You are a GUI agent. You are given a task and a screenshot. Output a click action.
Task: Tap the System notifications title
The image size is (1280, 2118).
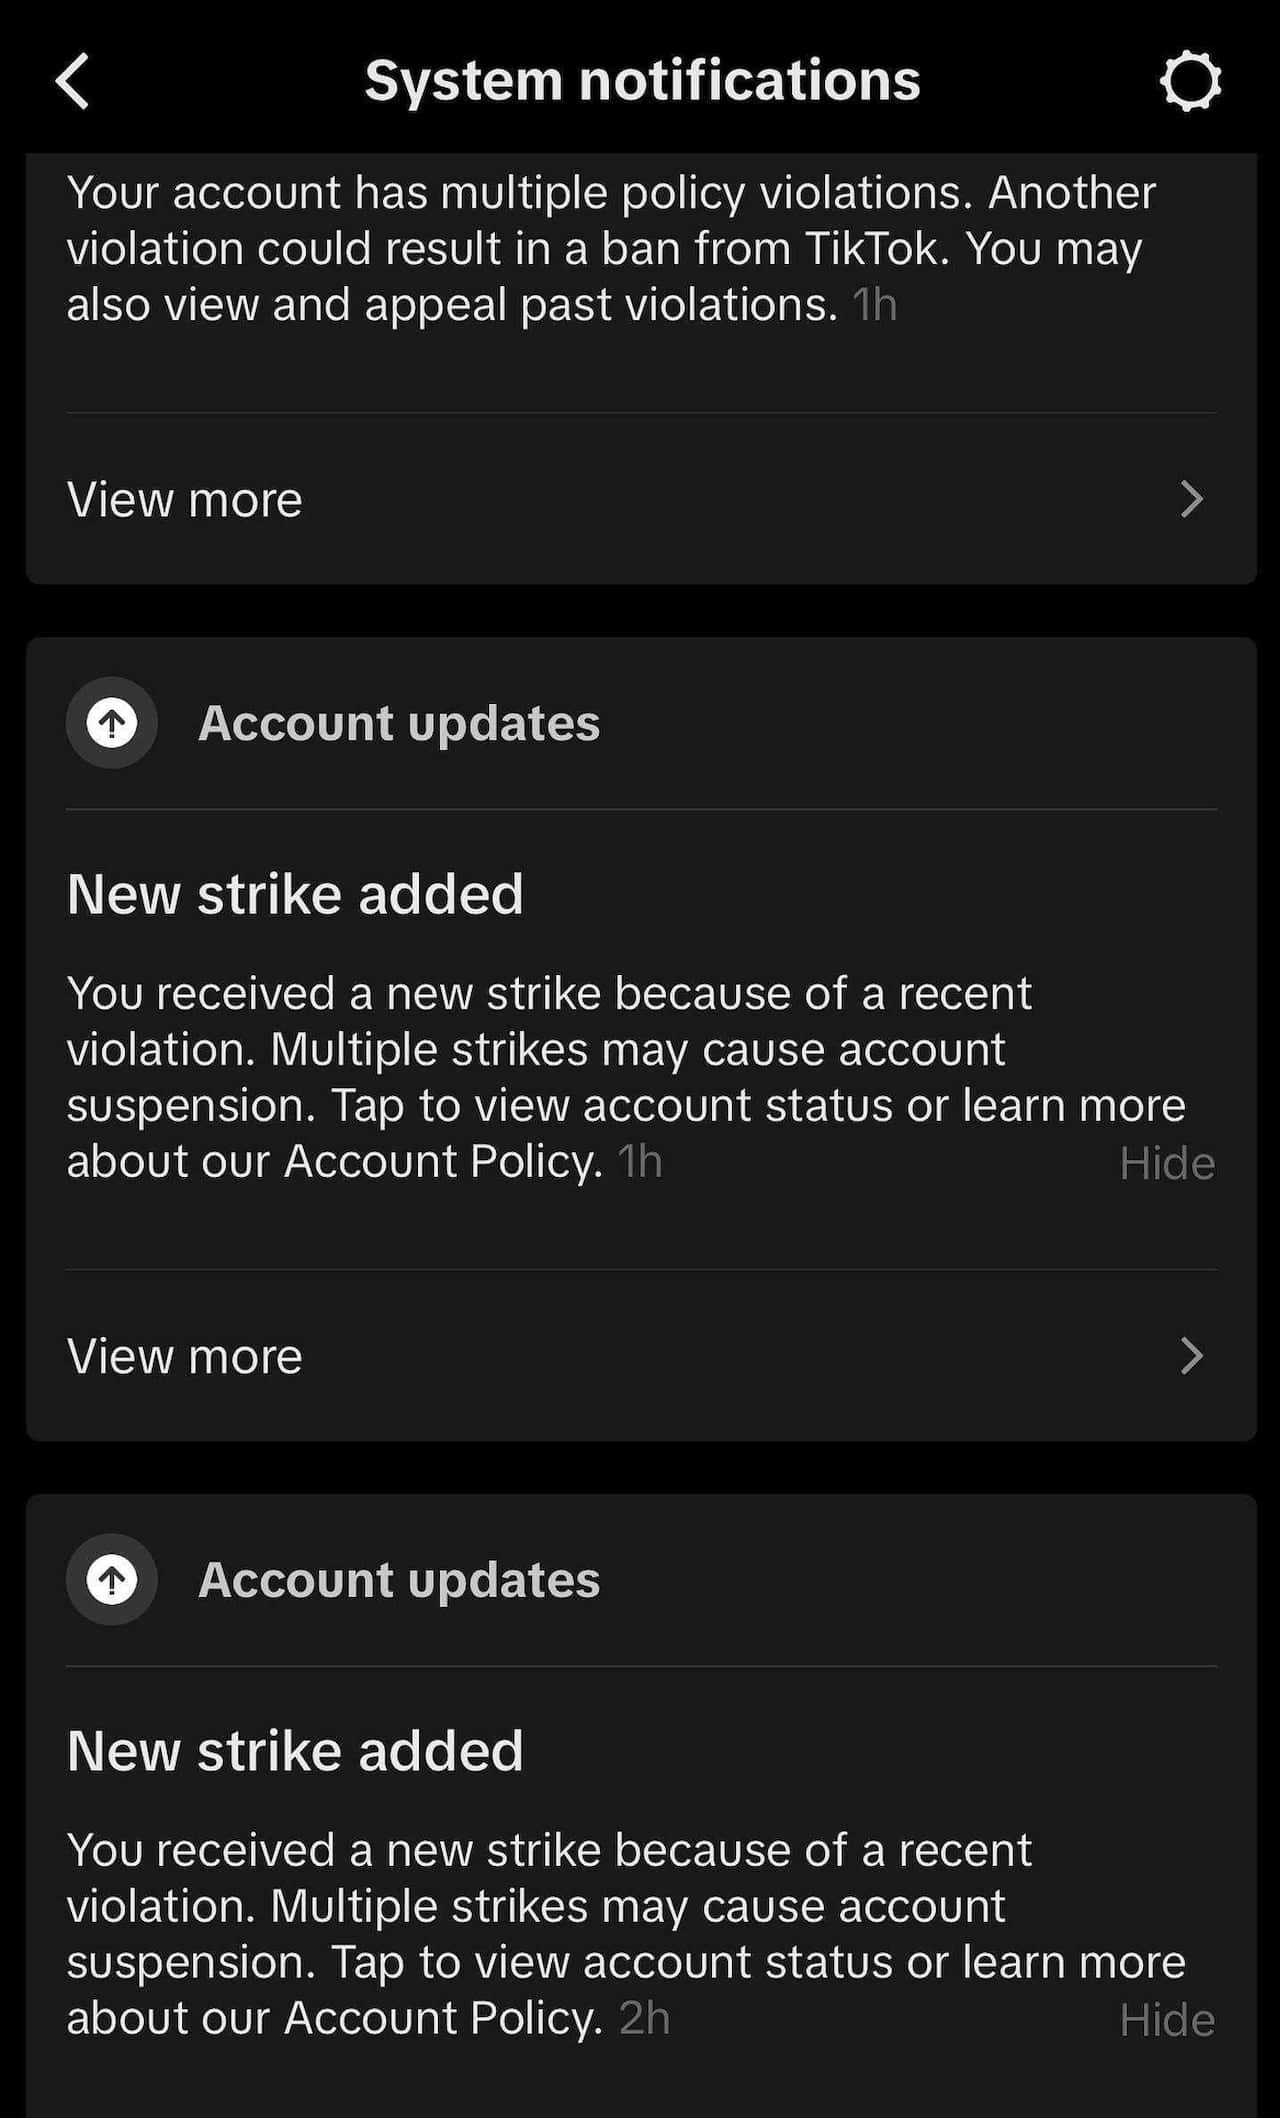pos(643,80)
